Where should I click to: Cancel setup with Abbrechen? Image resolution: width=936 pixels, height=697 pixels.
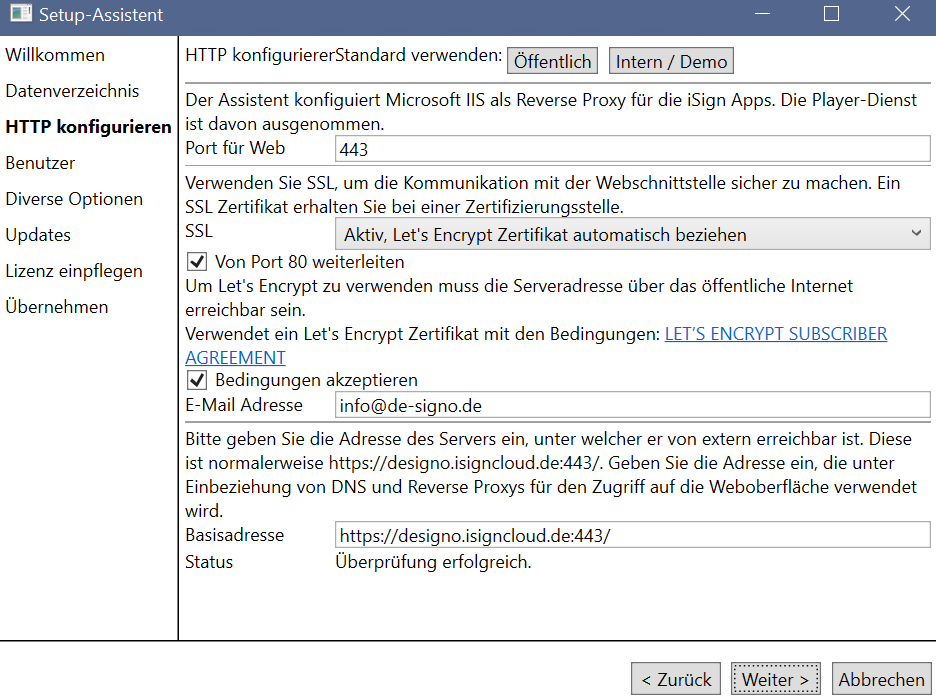[x=882, y=679]
